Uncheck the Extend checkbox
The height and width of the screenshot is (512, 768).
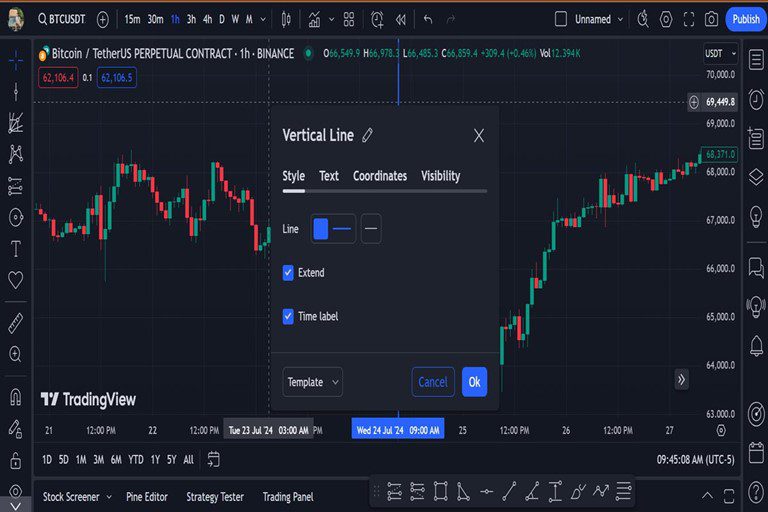pos(288,272)
